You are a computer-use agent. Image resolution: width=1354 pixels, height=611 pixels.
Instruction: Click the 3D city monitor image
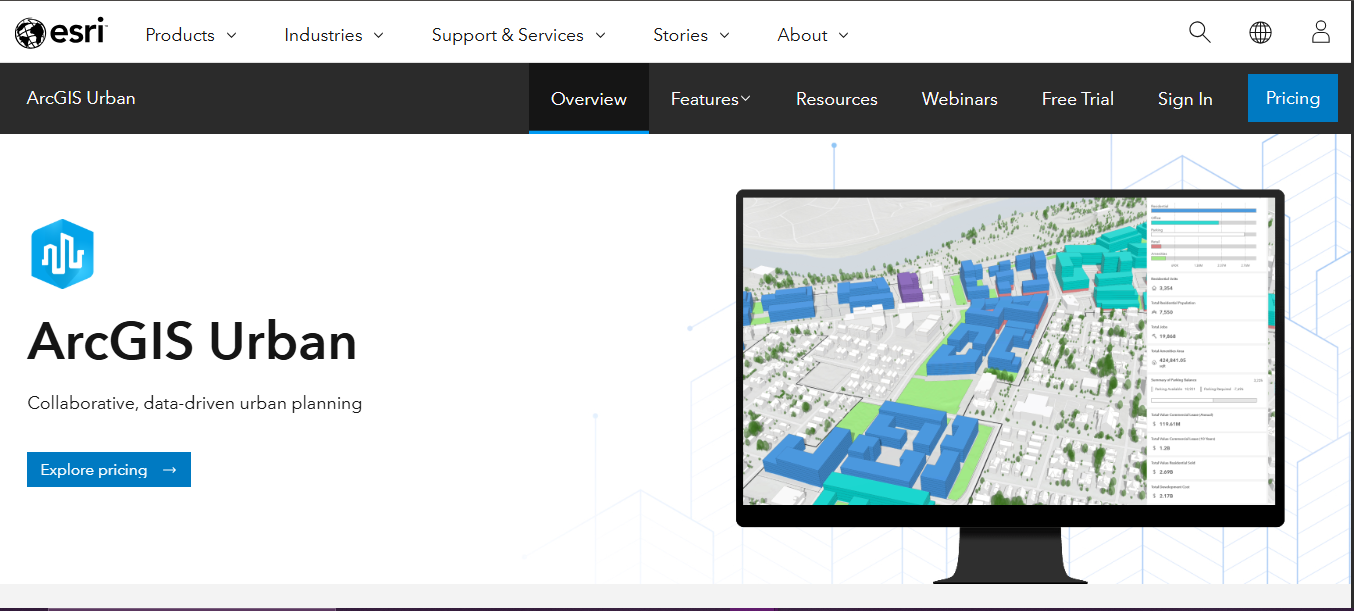(x=1010, y=386)
